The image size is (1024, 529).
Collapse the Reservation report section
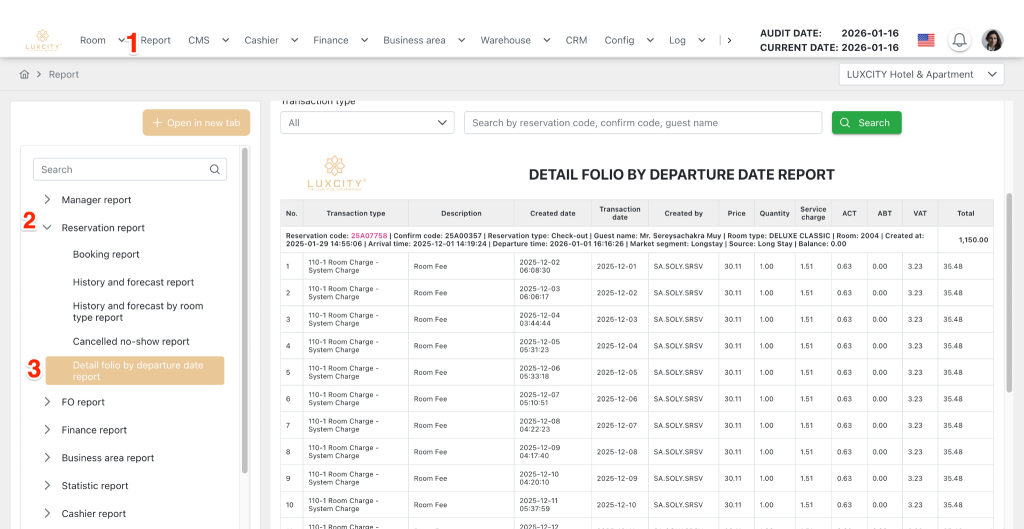47,228
